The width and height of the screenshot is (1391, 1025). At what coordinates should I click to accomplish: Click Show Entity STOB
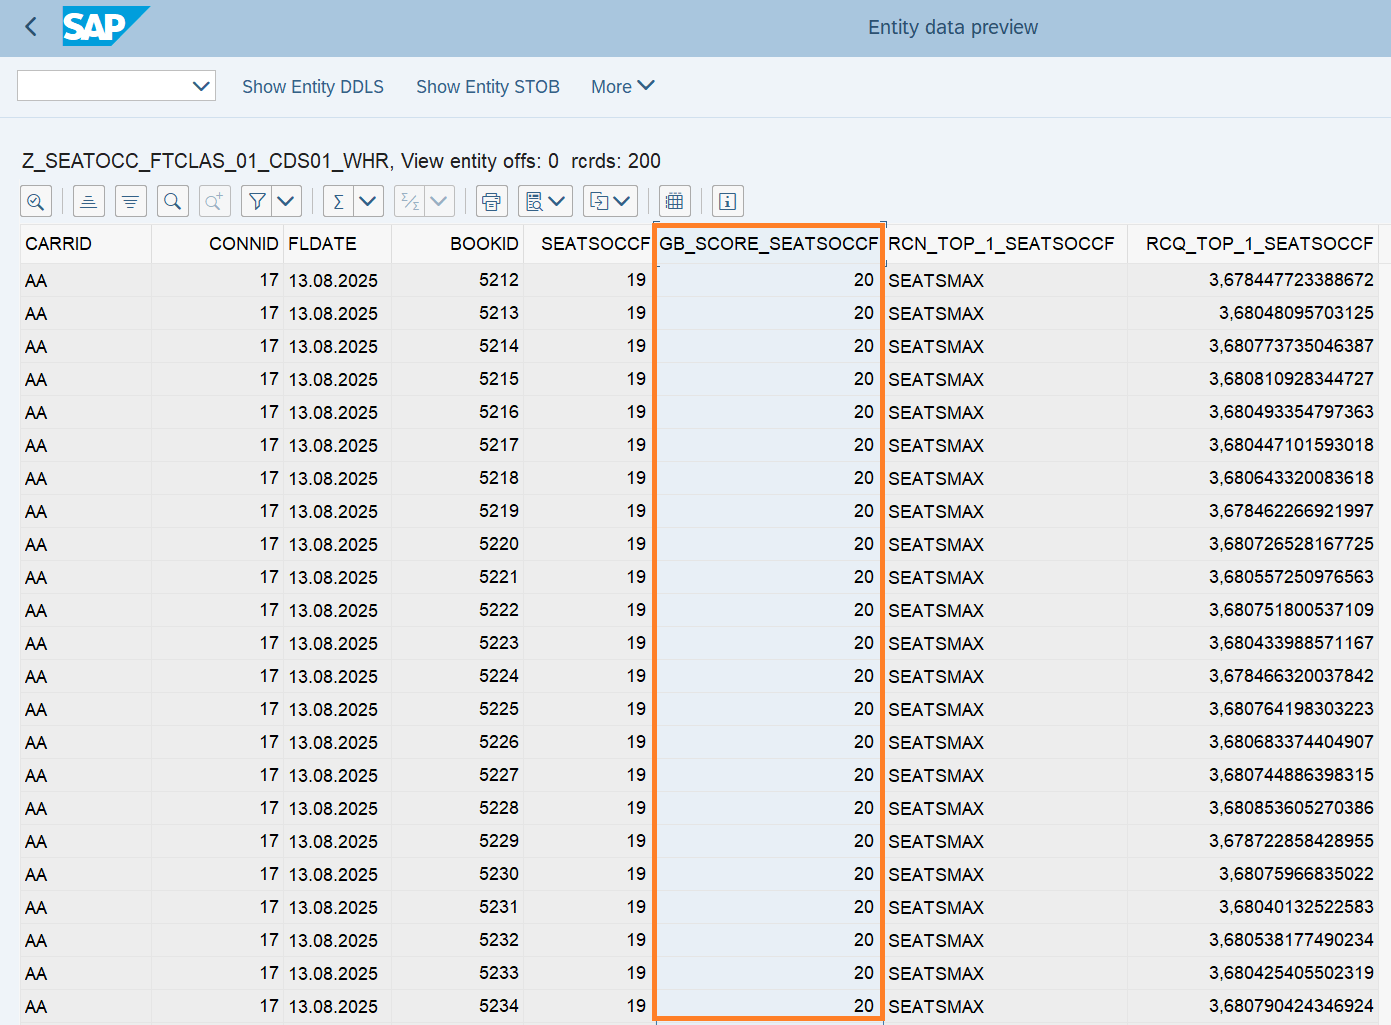coord(487,87)
